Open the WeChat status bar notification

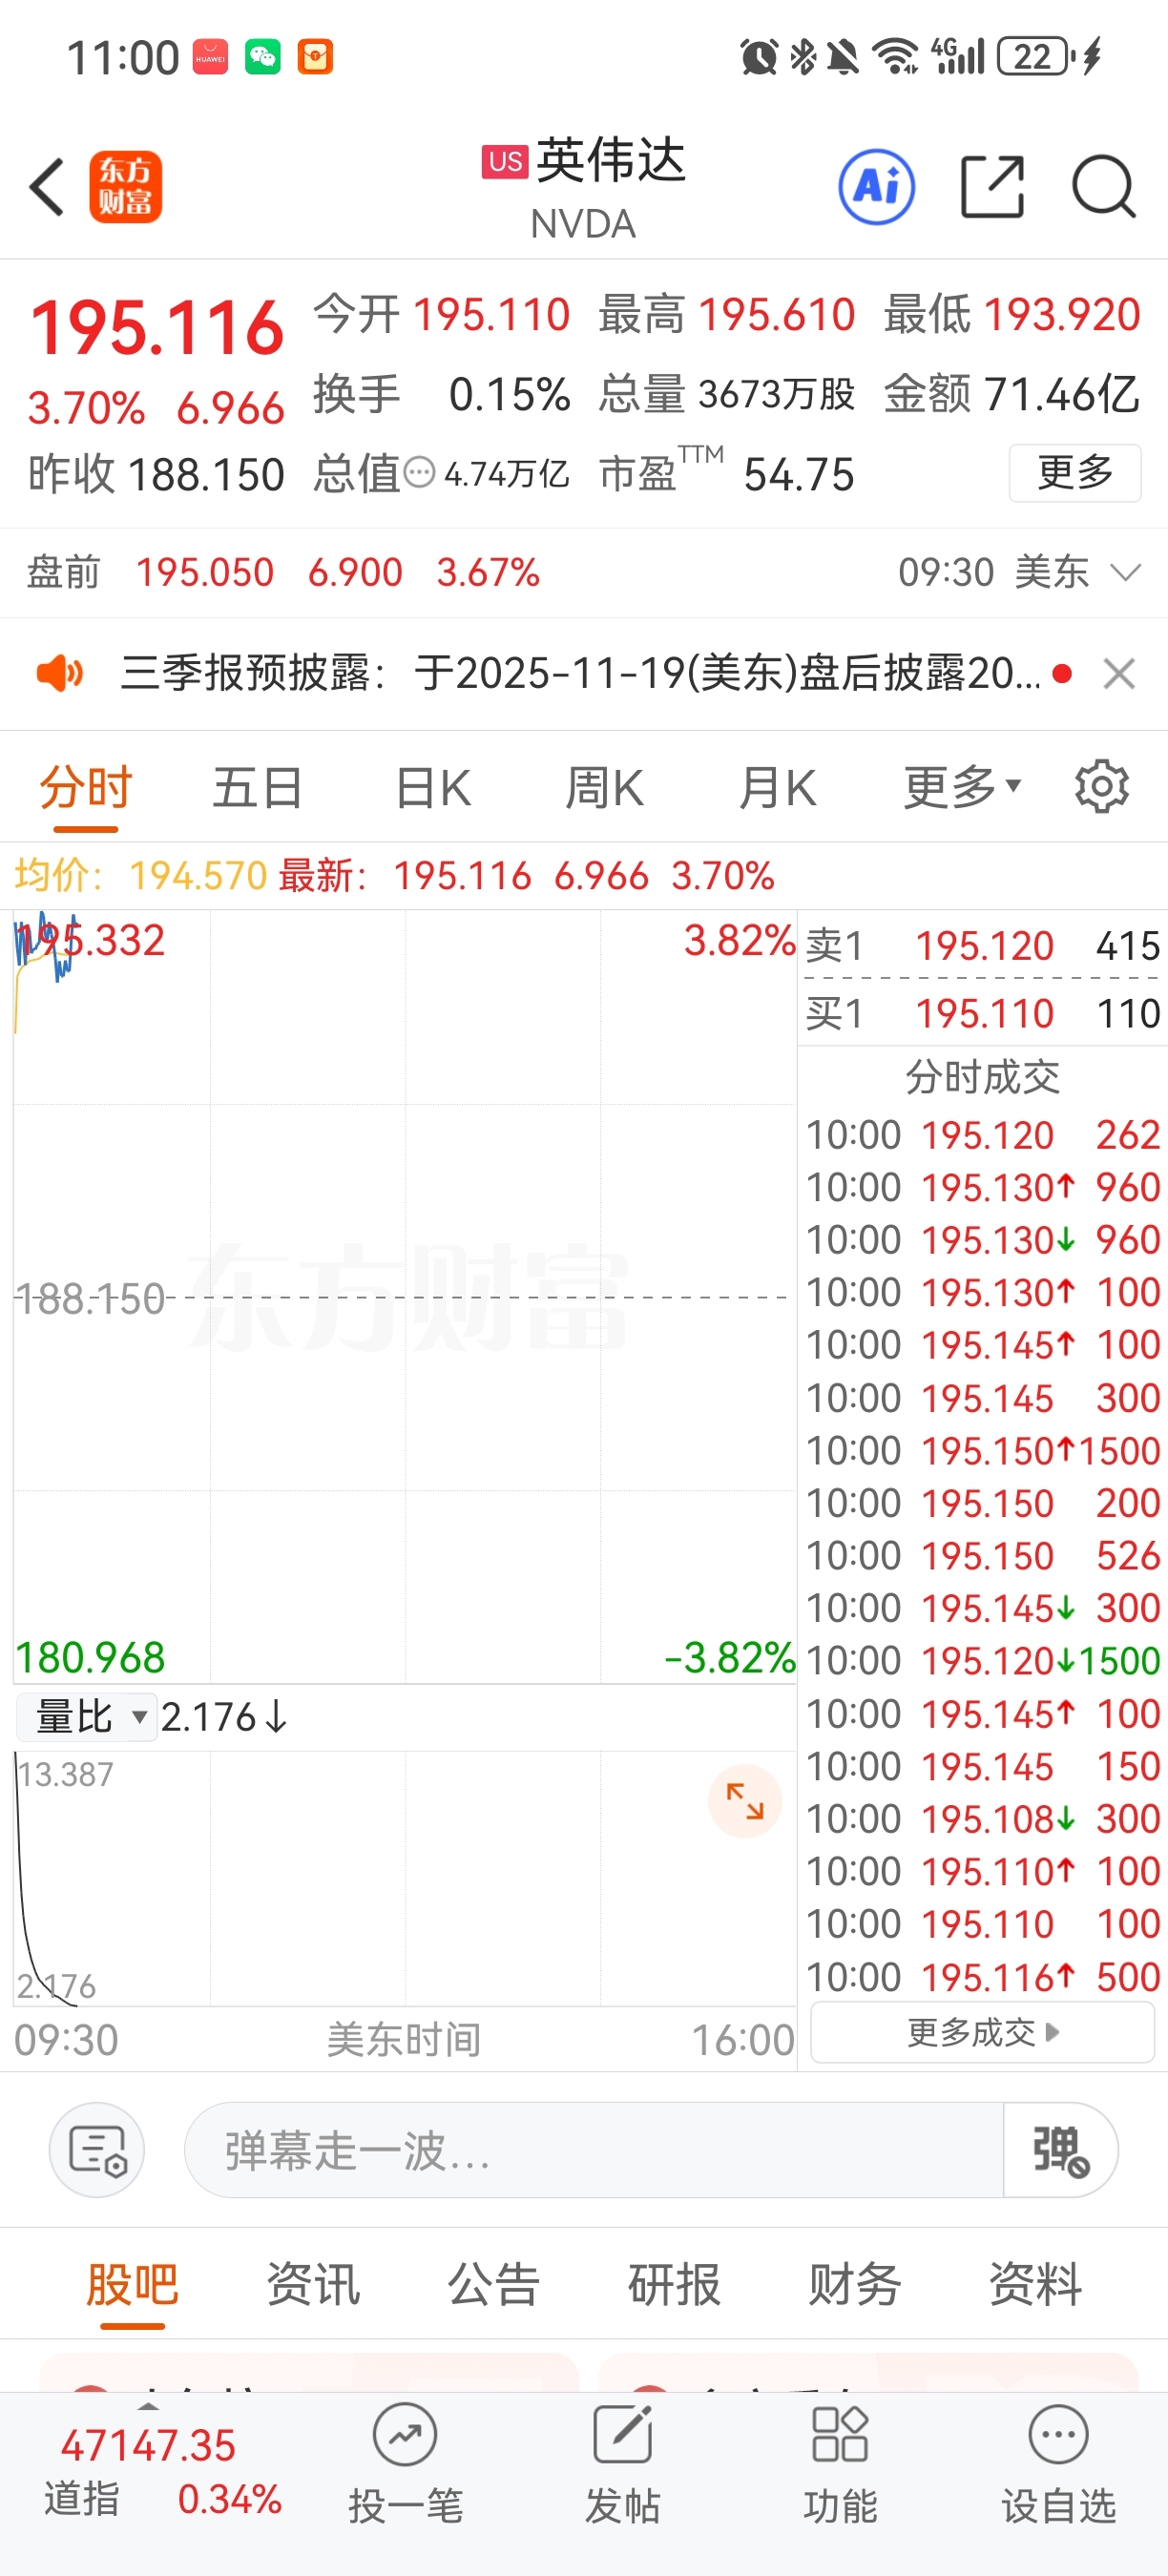pos(262,57)
